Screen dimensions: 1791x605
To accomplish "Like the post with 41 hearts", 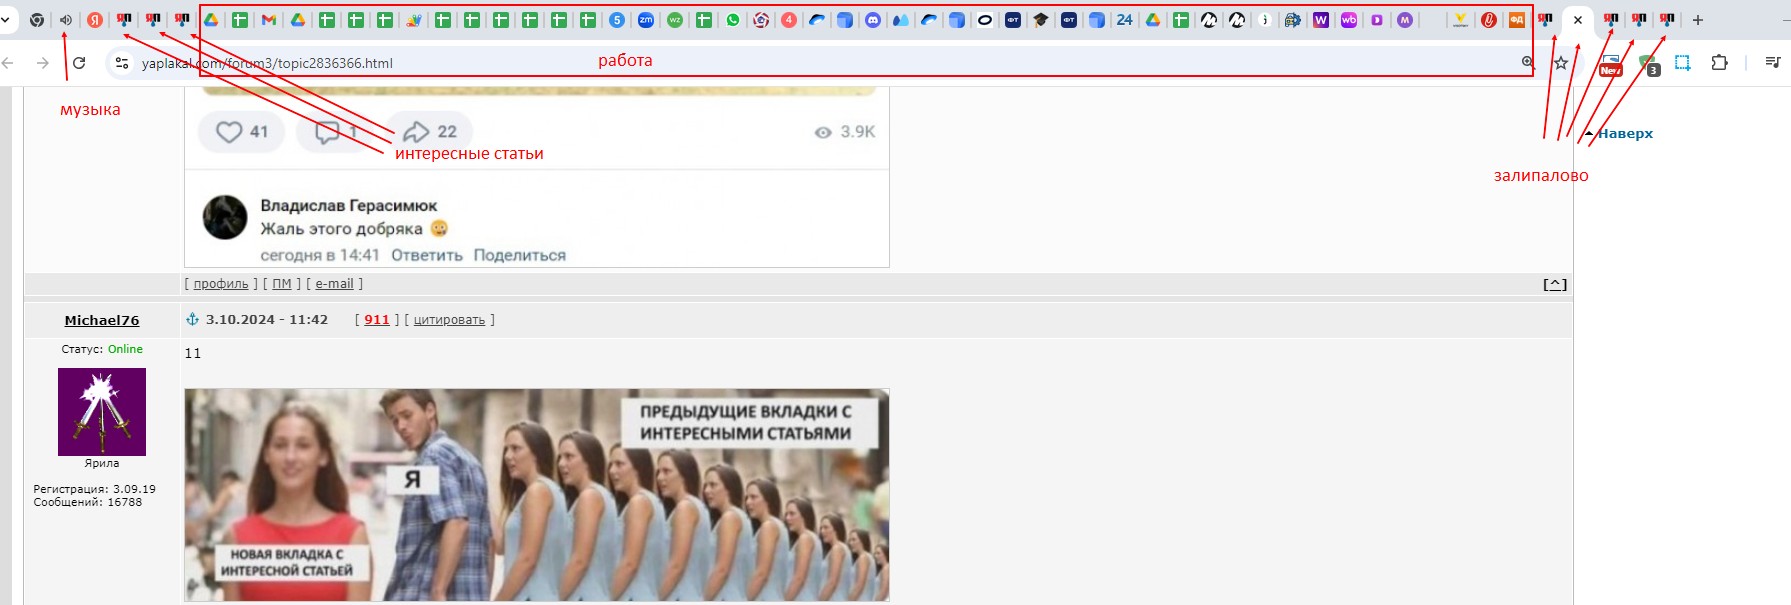I will [242, 132].
